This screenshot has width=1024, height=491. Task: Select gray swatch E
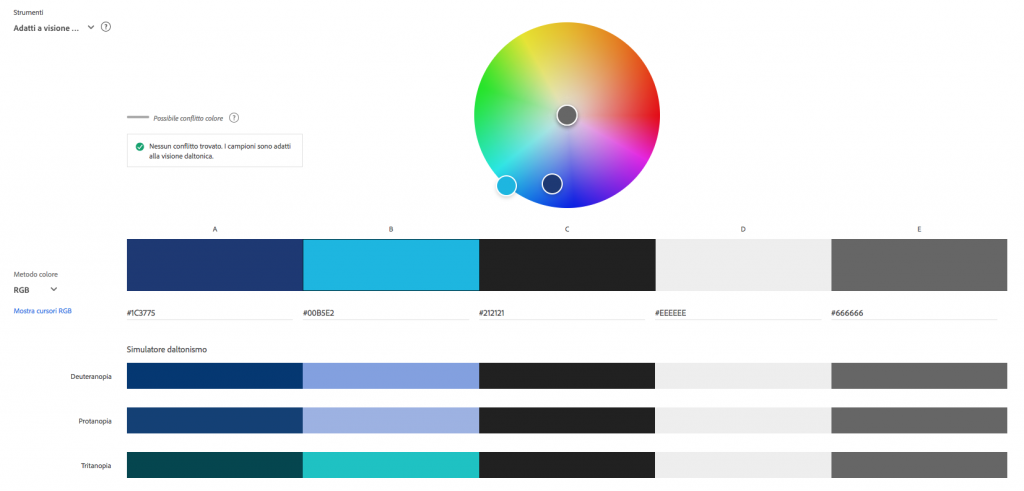click(919, 265)
